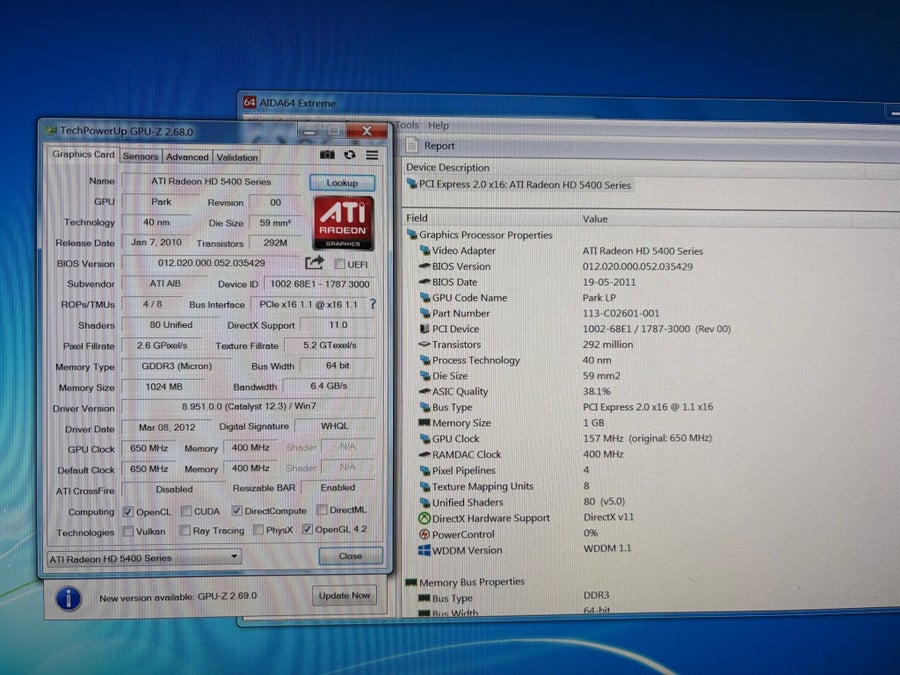Open the GPU-Z hamburger menu icon
The width and height of the screenshot is (900, 675).
372,155
